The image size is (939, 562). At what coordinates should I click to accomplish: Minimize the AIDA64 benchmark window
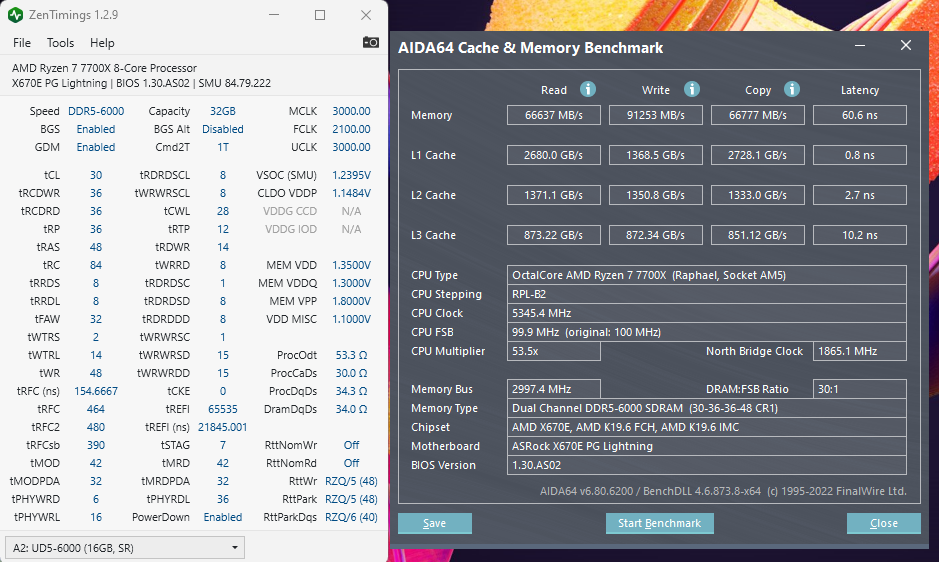(x=860, y=46)
